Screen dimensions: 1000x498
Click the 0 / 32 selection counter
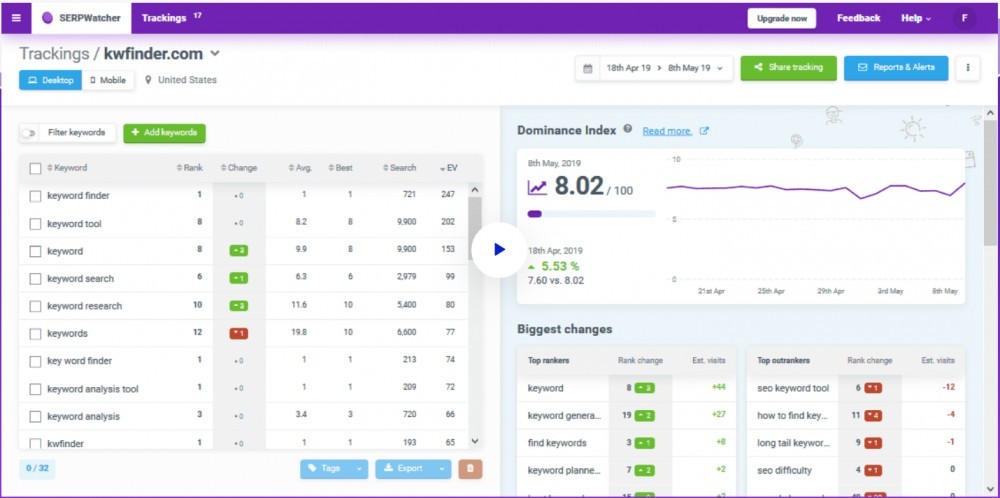tap(38, 468)
